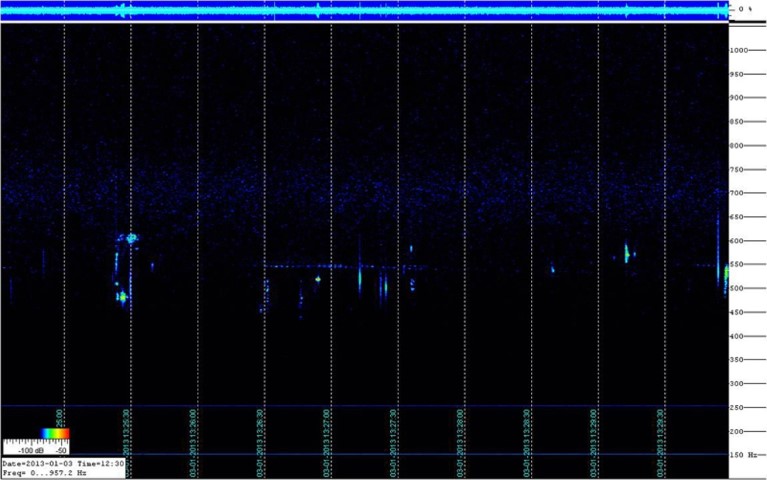Click the 450 frequency axis label
This screenshot has width=767, height=480.
(x=737, y=313)
